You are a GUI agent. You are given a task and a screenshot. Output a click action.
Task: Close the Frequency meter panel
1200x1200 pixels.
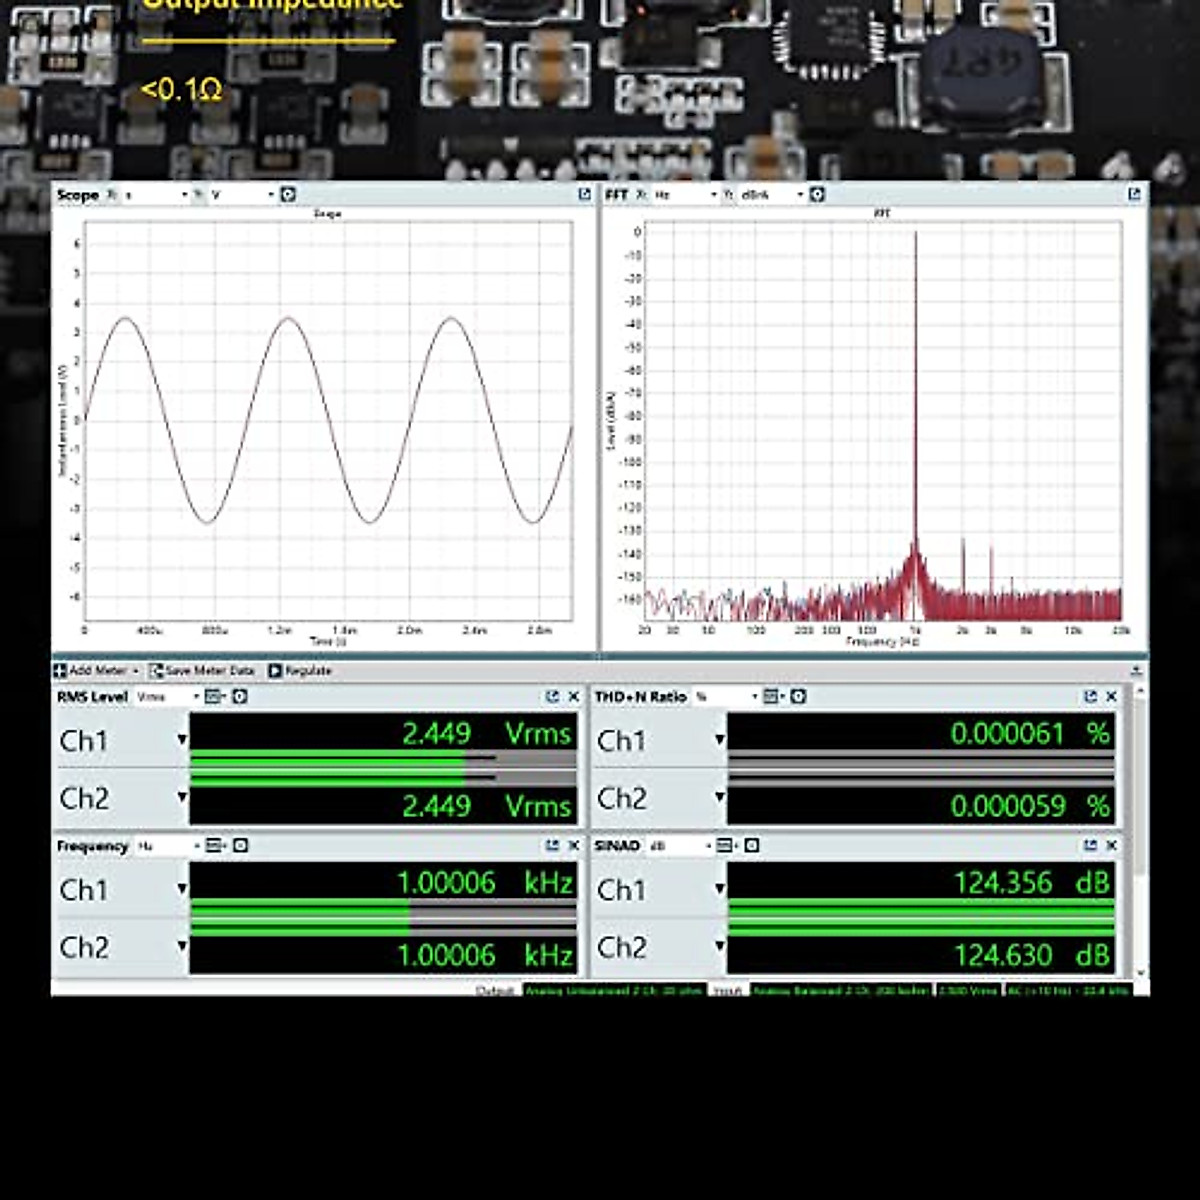click(x=573, y=846)
